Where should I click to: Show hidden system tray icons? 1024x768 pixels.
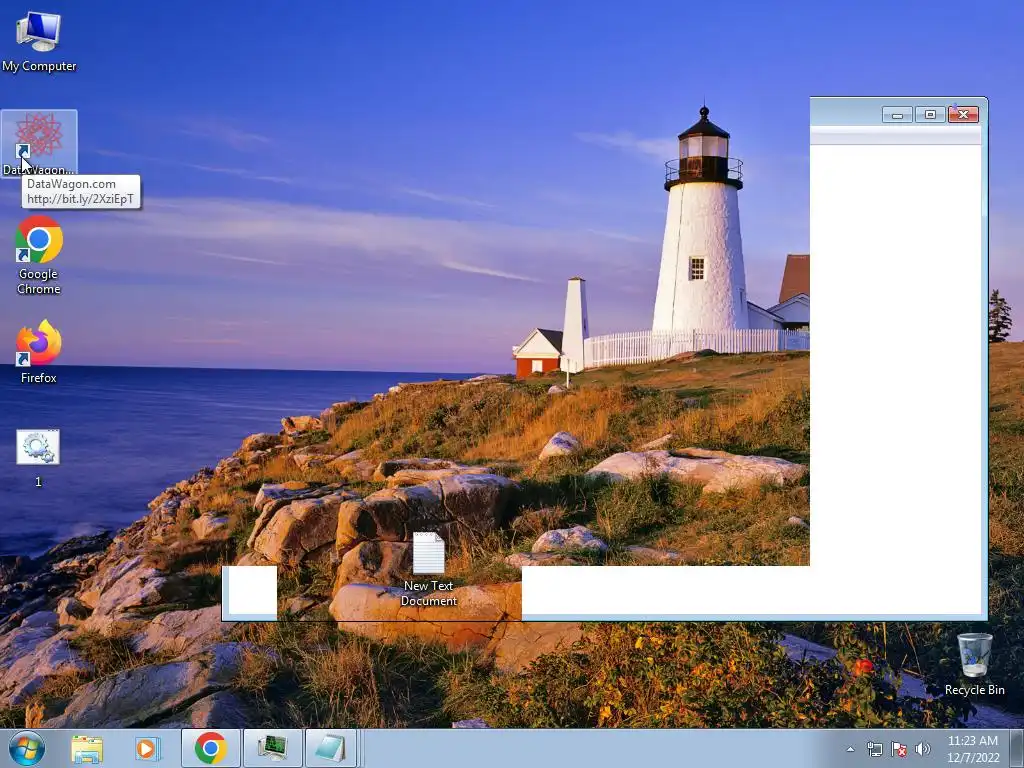click(850, 749)
